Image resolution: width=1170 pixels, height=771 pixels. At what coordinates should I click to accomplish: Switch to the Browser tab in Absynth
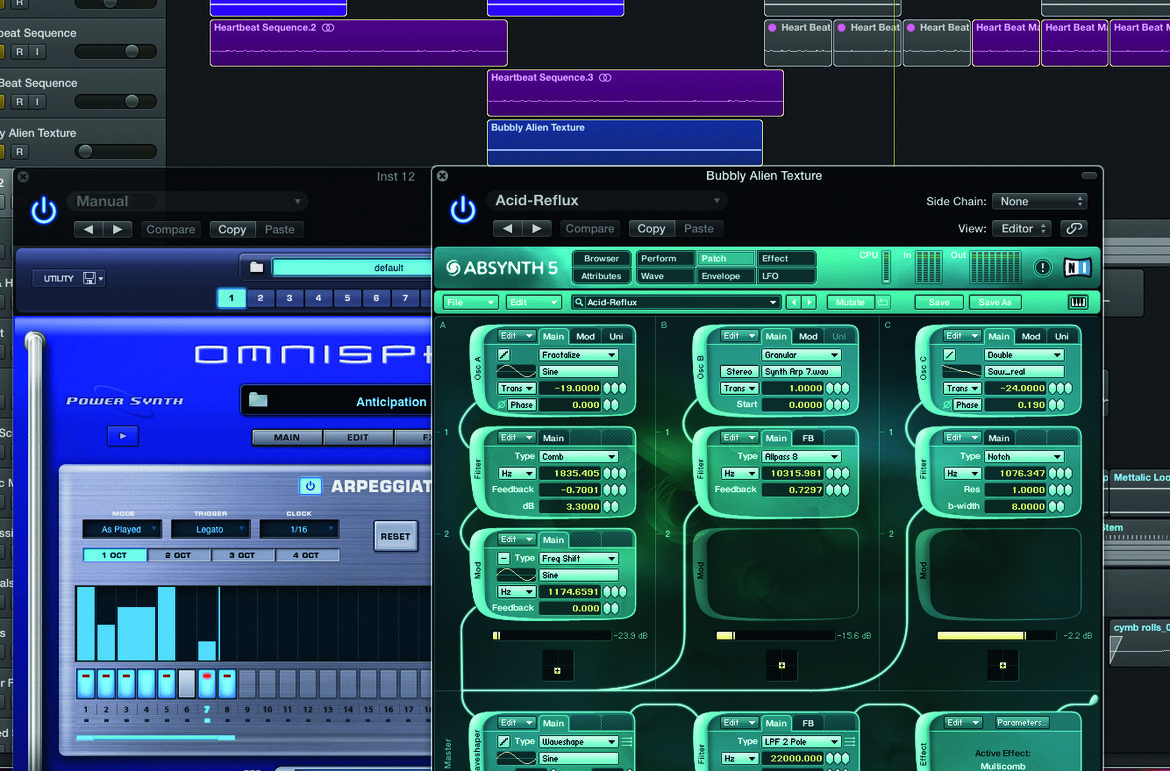[x=601, y=258]
